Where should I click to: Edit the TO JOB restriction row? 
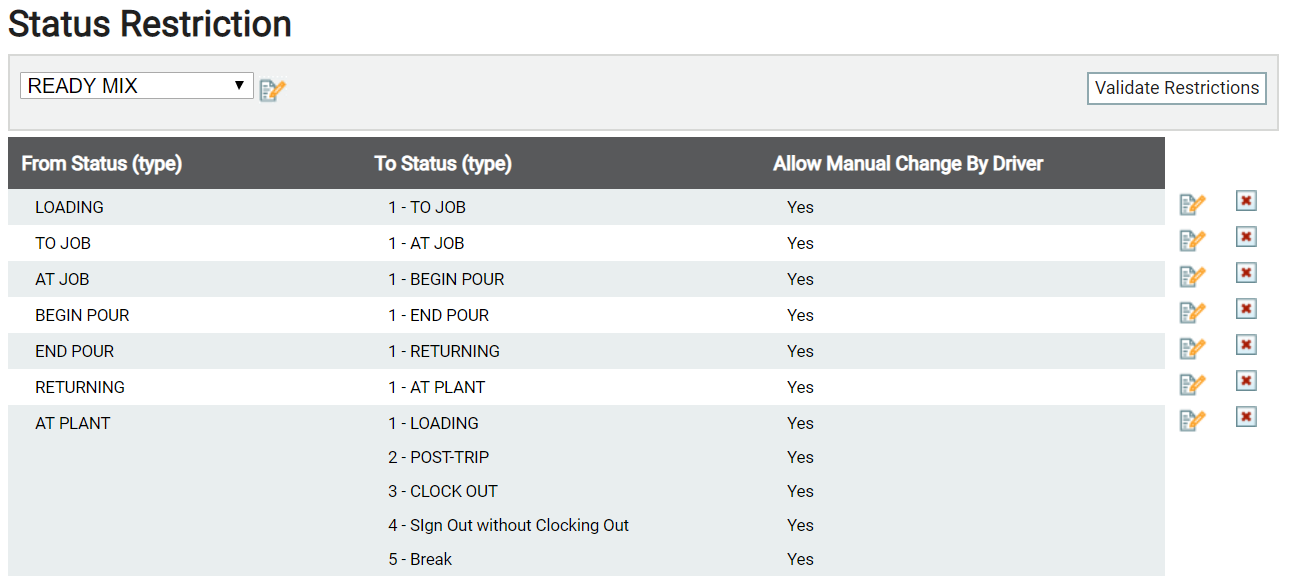click(x=1192, y=240)
